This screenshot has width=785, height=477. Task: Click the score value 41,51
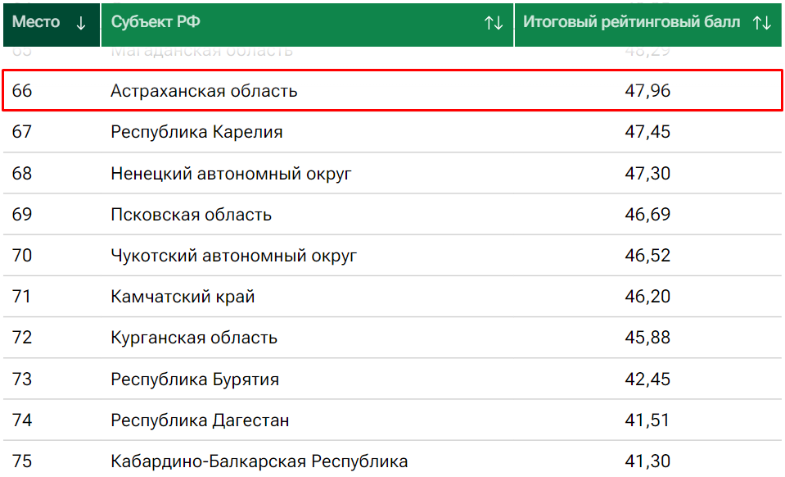point(647,420)
